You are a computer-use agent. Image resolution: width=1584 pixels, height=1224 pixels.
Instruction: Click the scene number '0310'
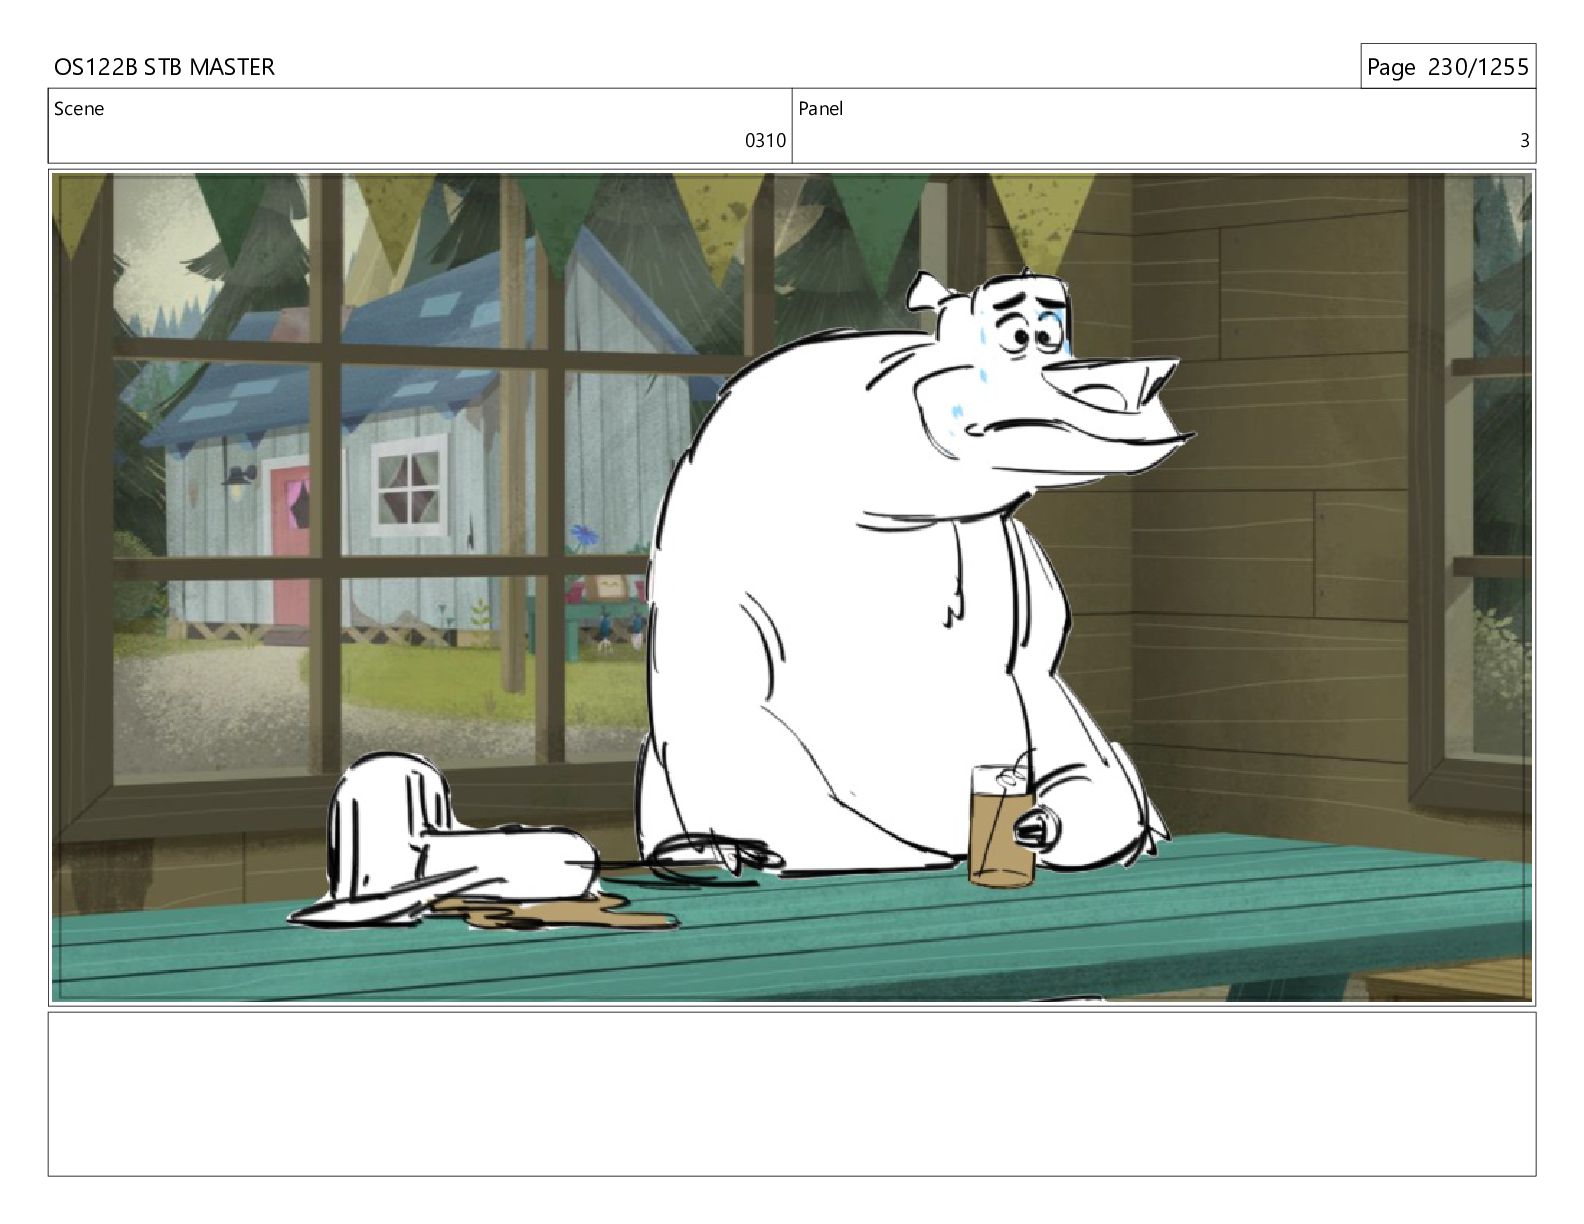click(x=765, y=141)
